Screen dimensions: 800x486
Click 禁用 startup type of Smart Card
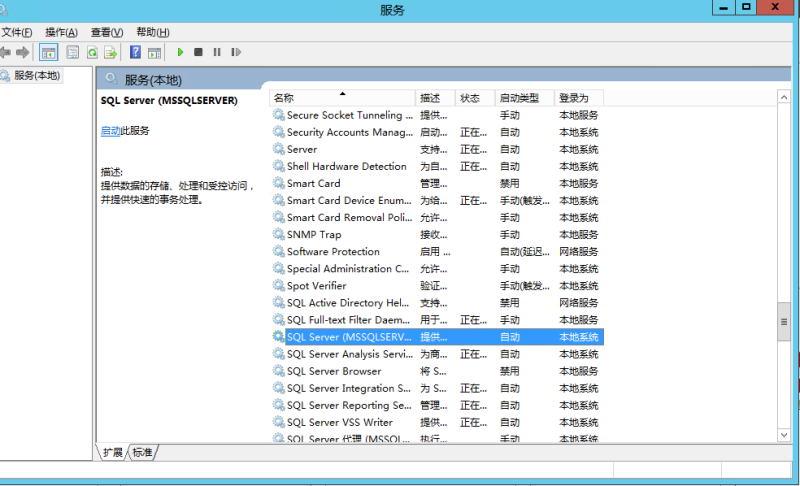(x=510, y=184)
